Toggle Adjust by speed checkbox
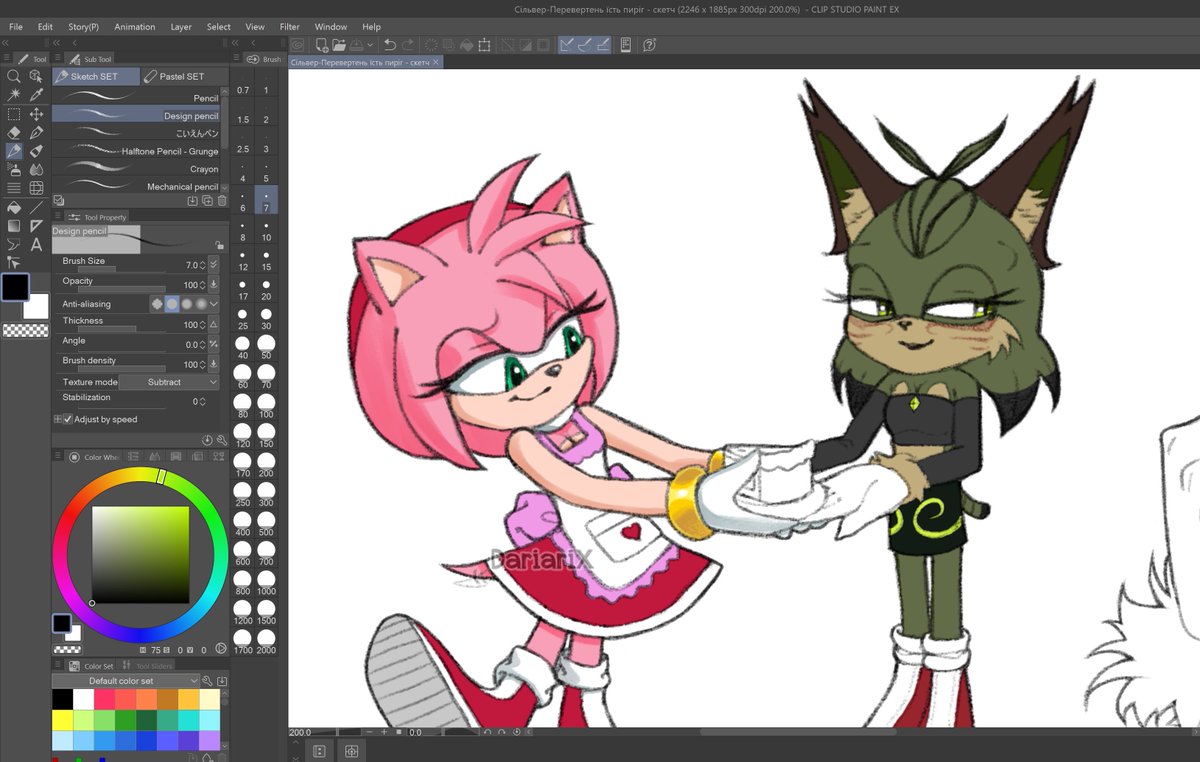 [x=68, y=419]
